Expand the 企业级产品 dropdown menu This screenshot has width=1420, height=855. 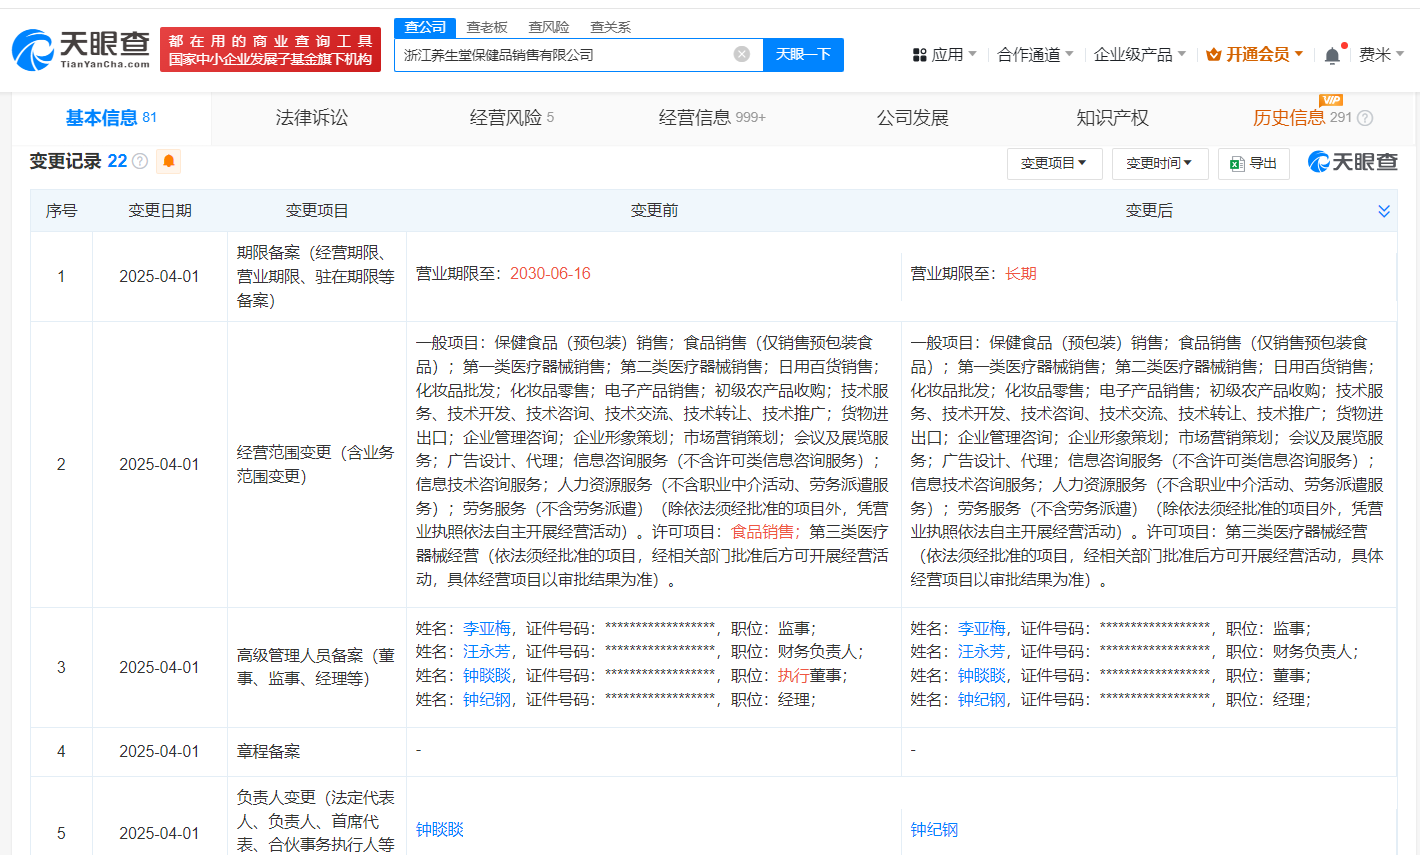point(1139,54)
